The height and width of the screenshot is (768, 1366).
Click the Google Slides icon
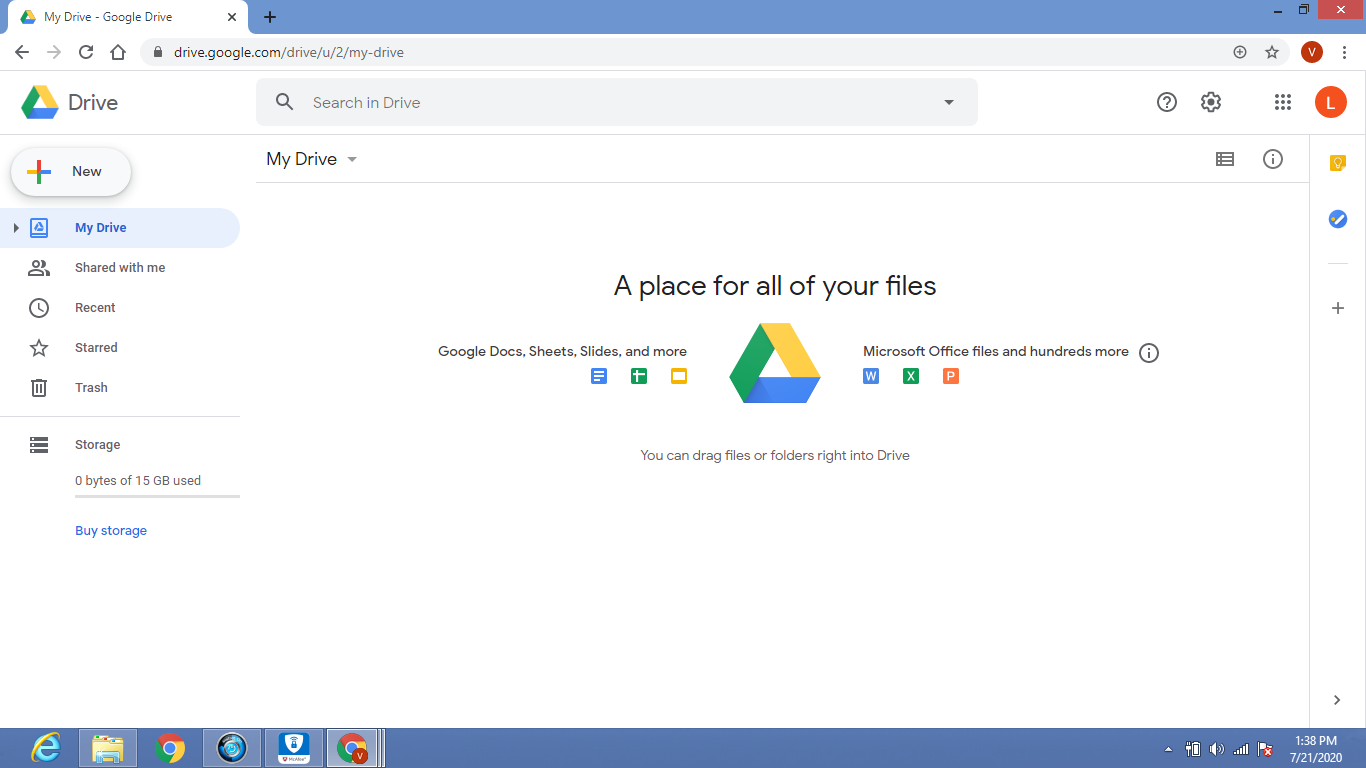(679, 376)
